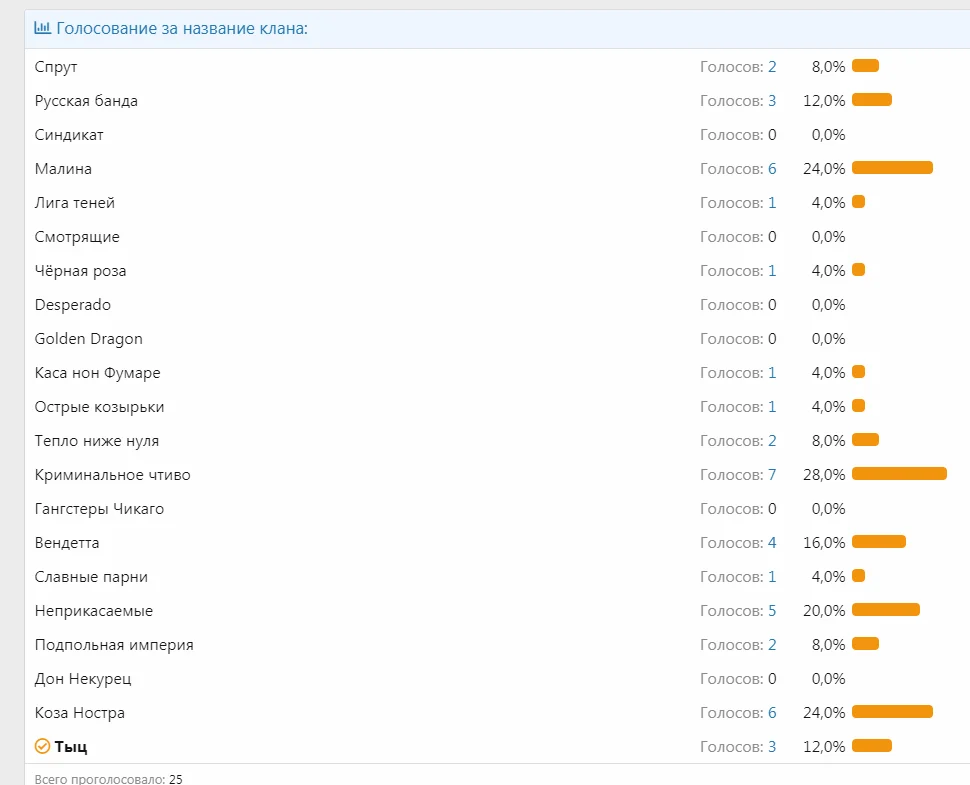Click the Вендетта 16% result bar

pos(878,542)
